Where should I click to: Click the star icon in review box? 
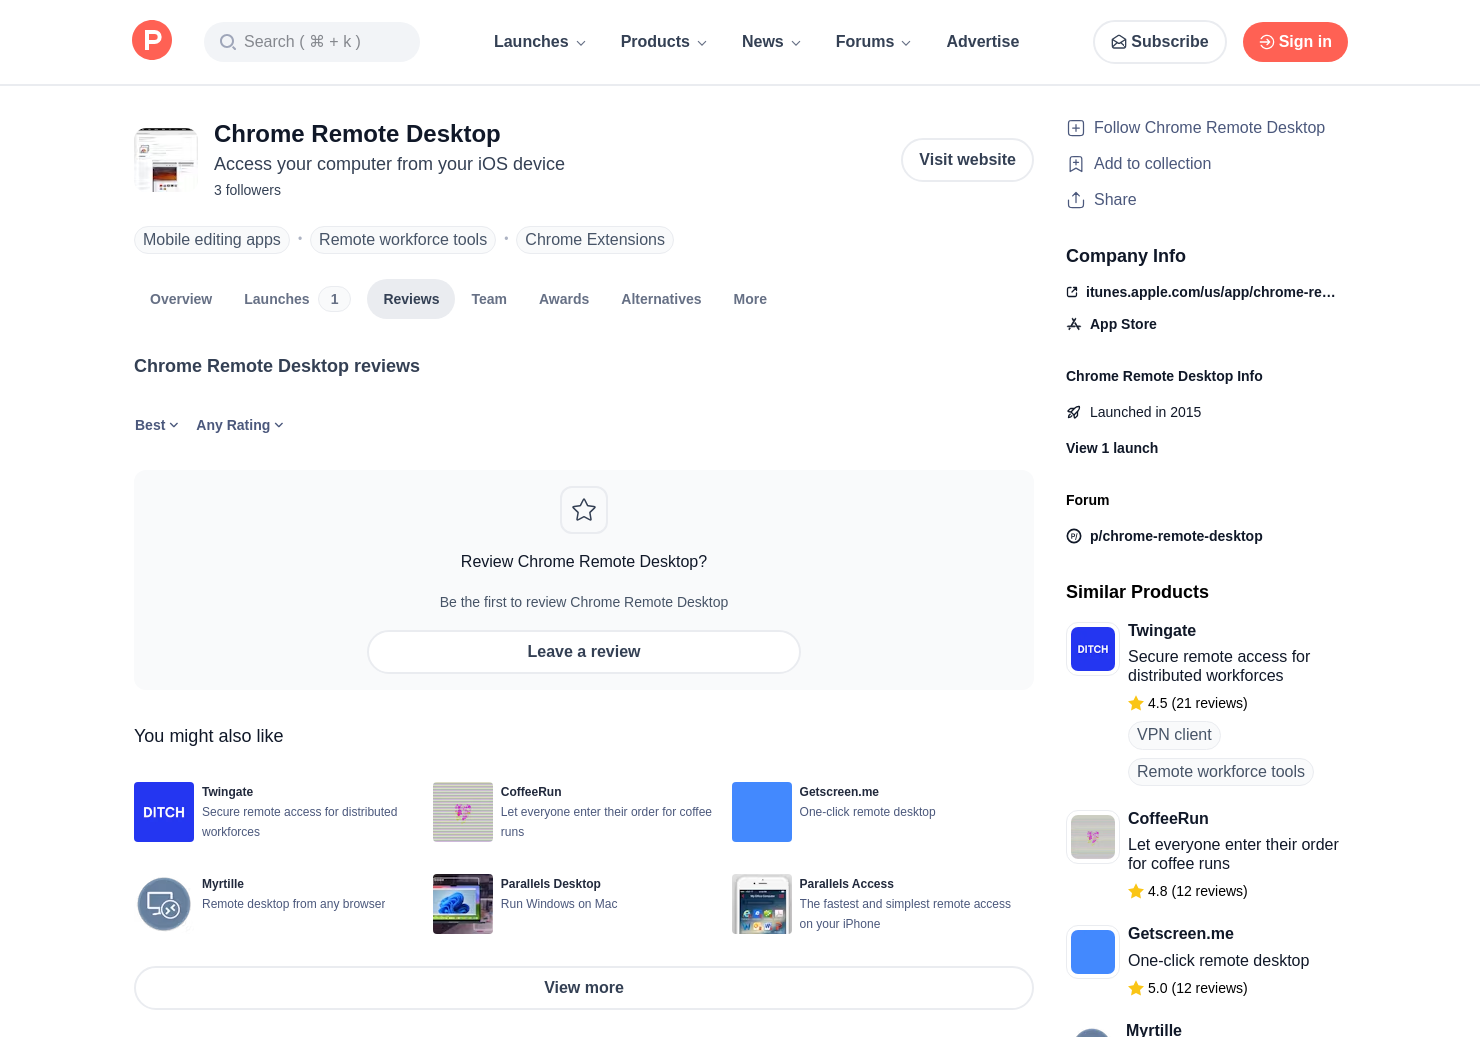pyautogui.click(x=584, y=510)
